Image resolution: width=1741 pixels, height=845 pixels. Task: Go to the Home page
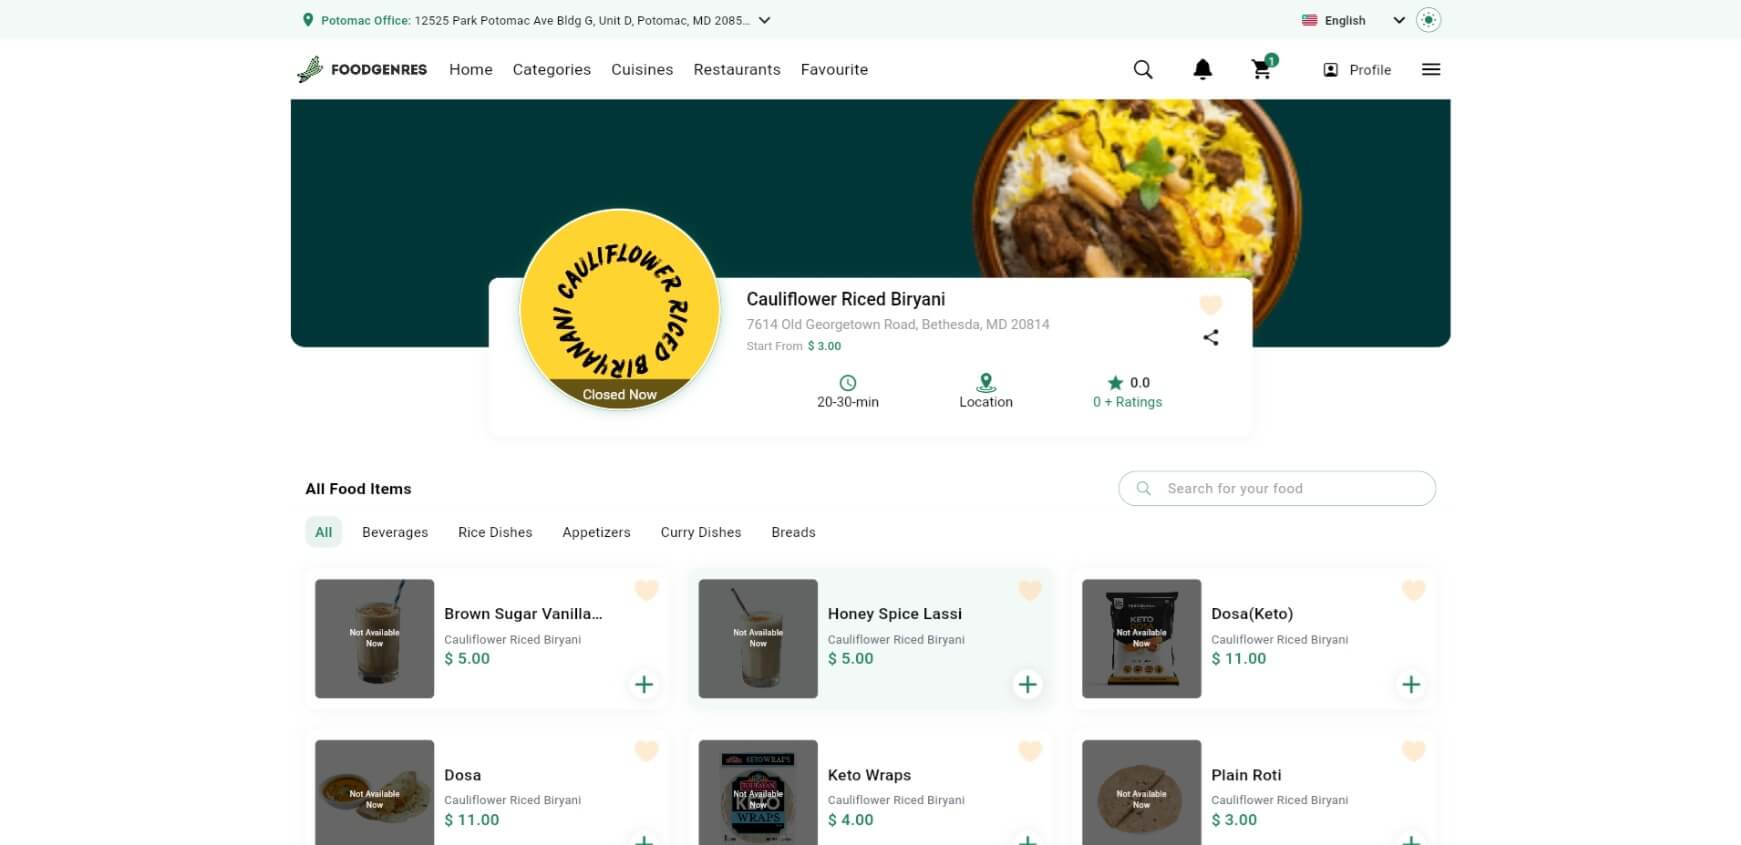point(471,69)
